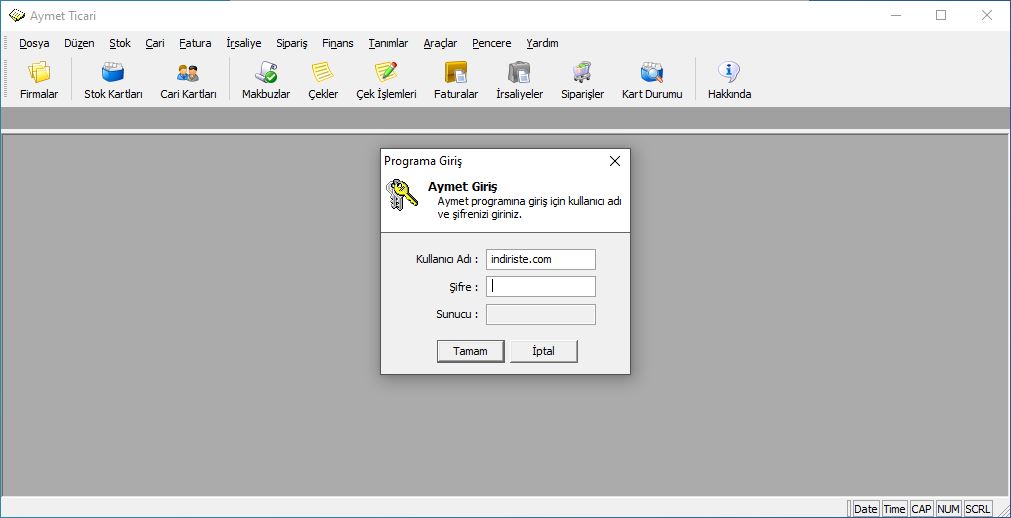Image resolution: width=1011 pixels, height=518 pixels.
Task: Open Siparişler from the toolbar
Action: tap(582, 80)
